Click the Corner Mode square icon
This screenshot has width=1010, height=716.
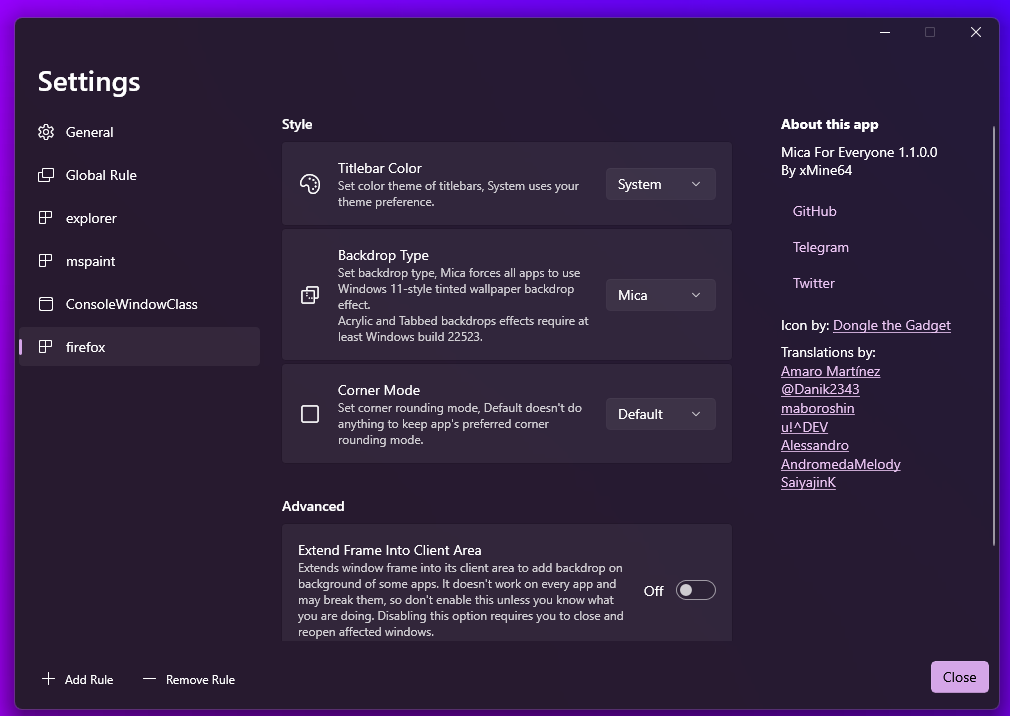(309, 413)
